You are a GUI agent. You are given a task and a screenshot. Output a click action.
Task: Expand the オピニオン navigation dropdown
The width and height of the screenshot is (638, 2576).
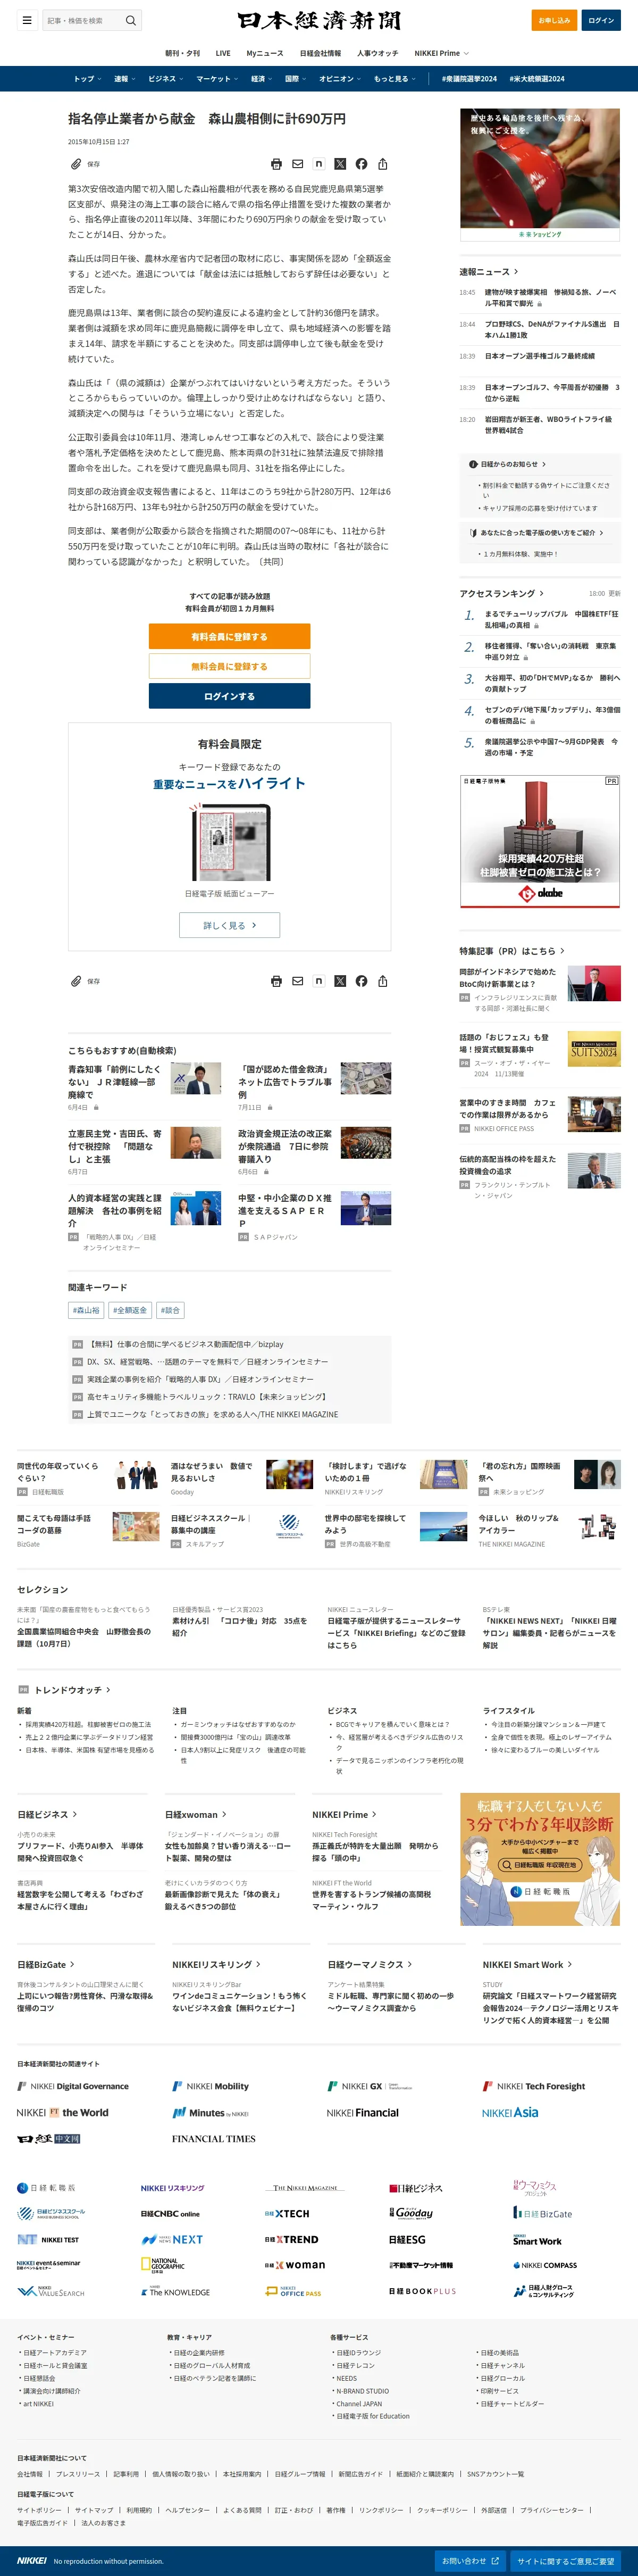[x=340, y=79]
